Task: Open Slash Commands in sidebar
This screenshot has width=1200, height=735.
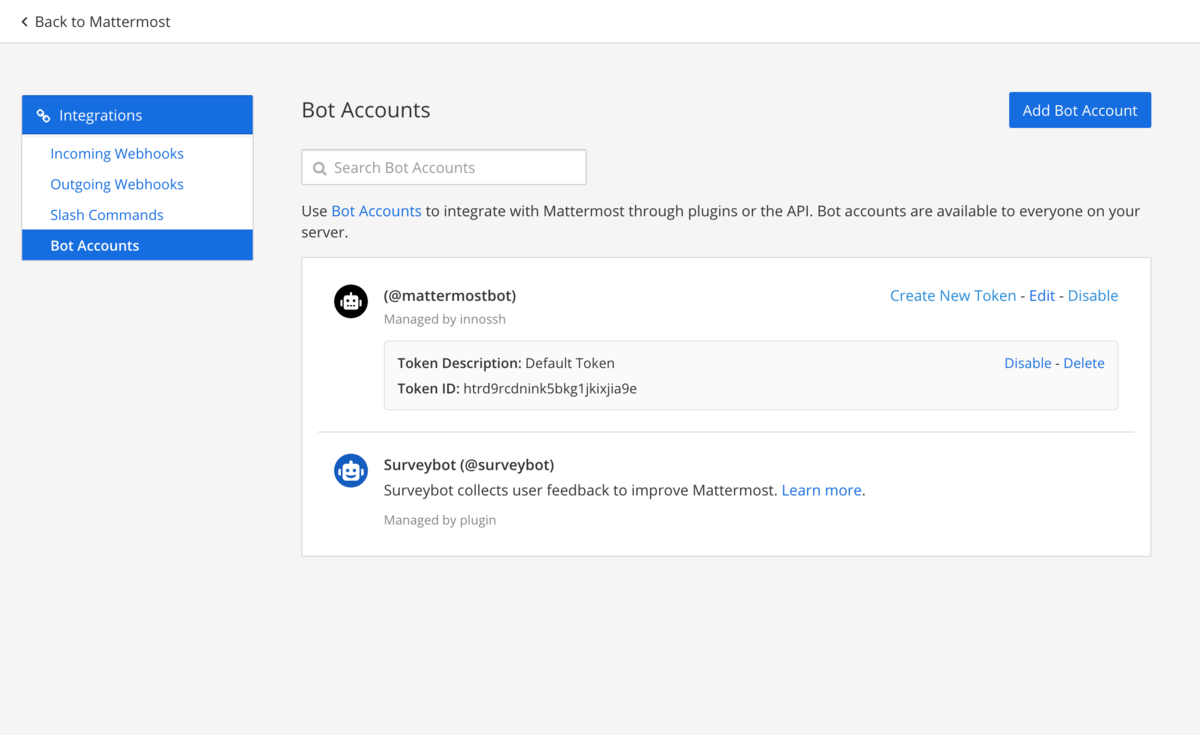Action: [107, 215]
